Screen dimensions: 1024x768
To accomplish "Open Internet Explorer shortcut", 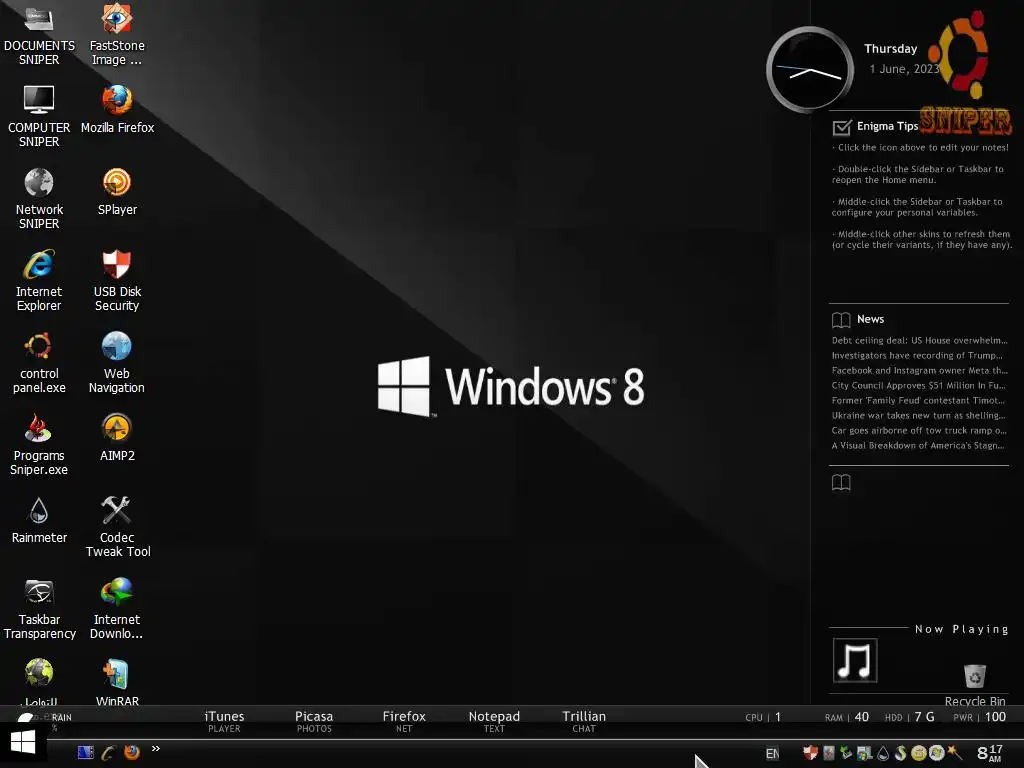I will (39, 280).
